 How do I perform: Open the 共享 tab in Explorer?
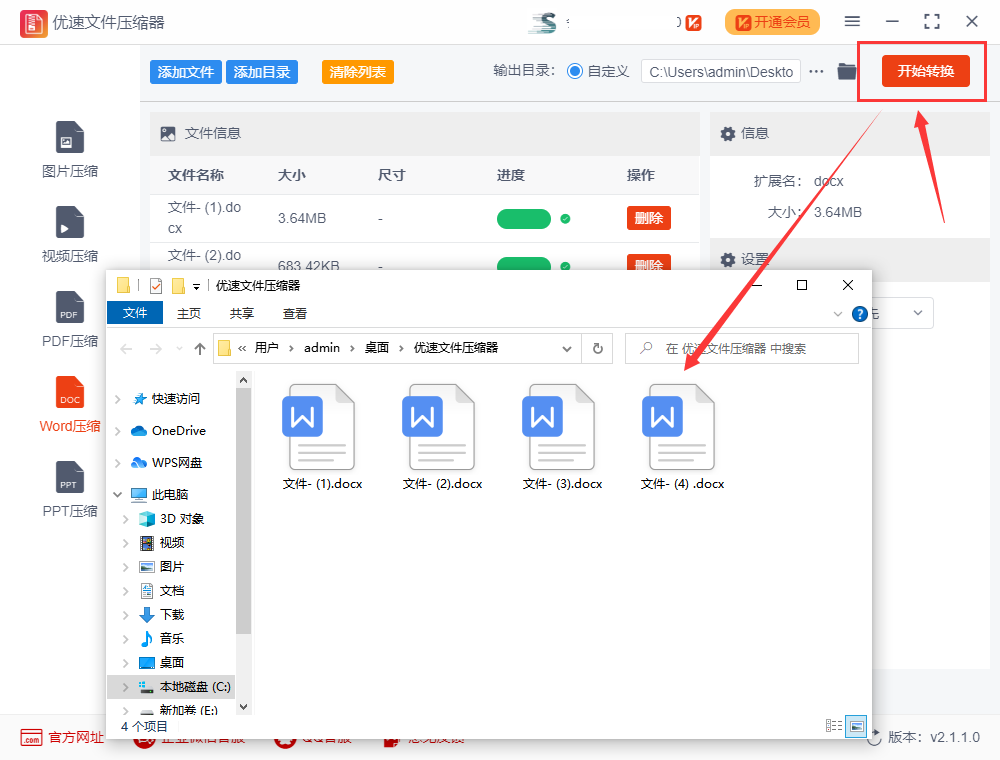tap(242, 313)
